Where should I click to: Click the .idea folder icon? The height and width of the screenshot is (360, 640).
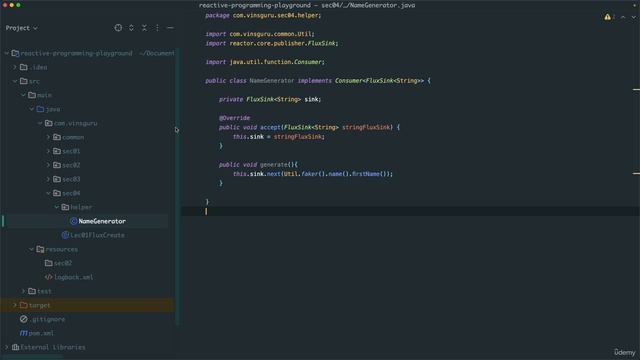(x=24, y=67)
